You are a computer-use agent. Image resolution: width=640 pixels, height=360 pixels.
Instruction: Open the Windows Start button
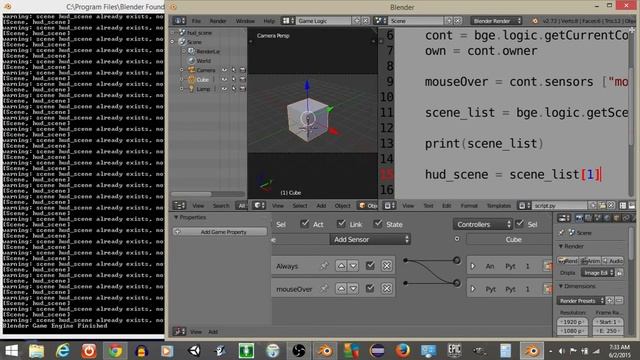point(11,351)
